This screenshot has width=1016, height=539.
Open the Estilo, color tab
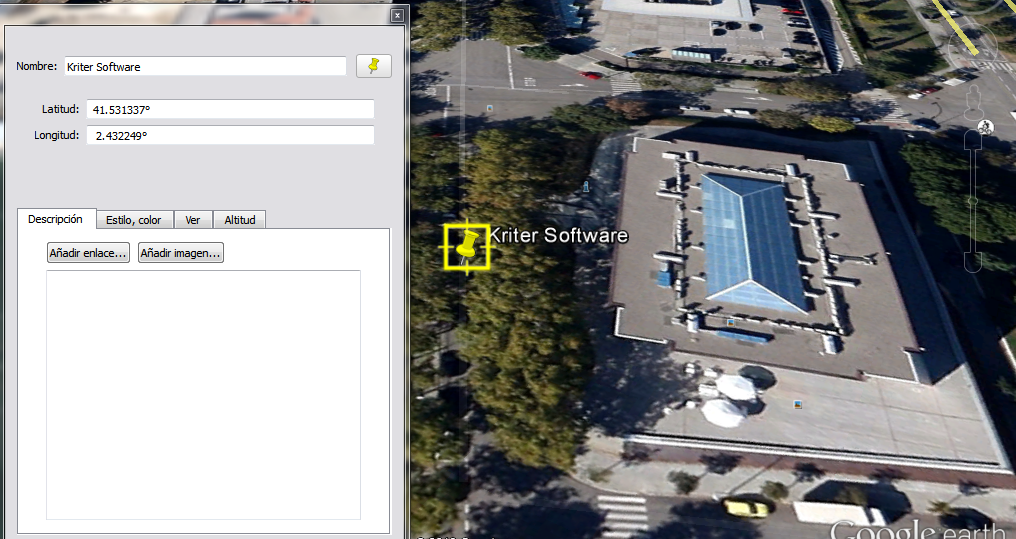pos(133,220)
